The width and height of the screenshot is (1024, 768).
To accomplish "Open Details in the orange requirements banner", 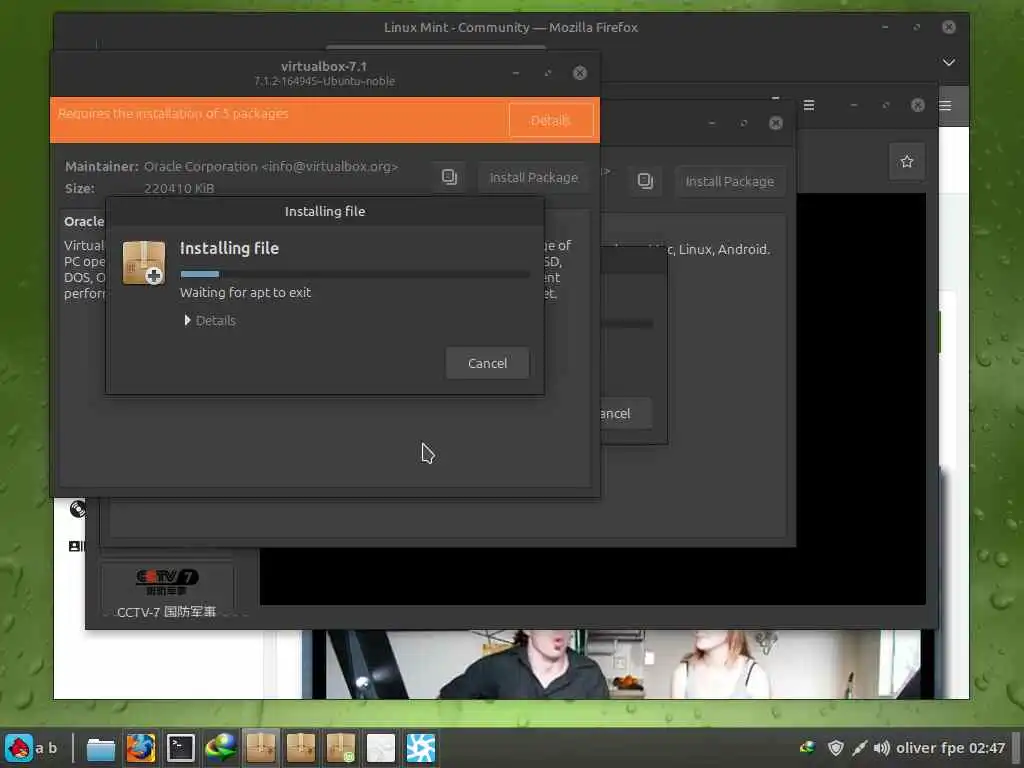I will click(551, 120).
